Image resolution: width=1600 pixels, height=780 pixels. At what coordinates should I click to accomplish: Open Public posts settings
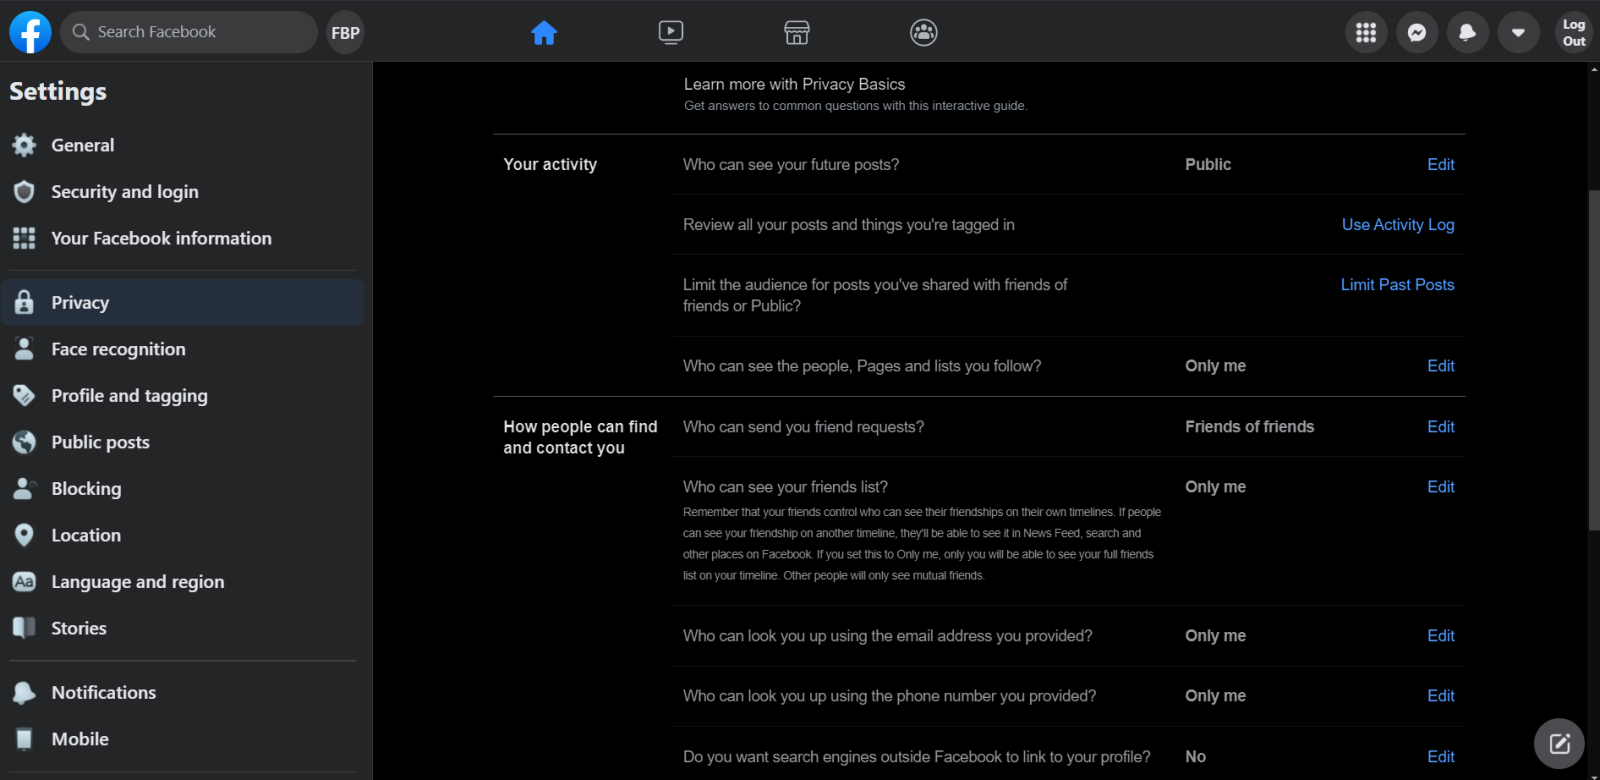coord(183,442)
